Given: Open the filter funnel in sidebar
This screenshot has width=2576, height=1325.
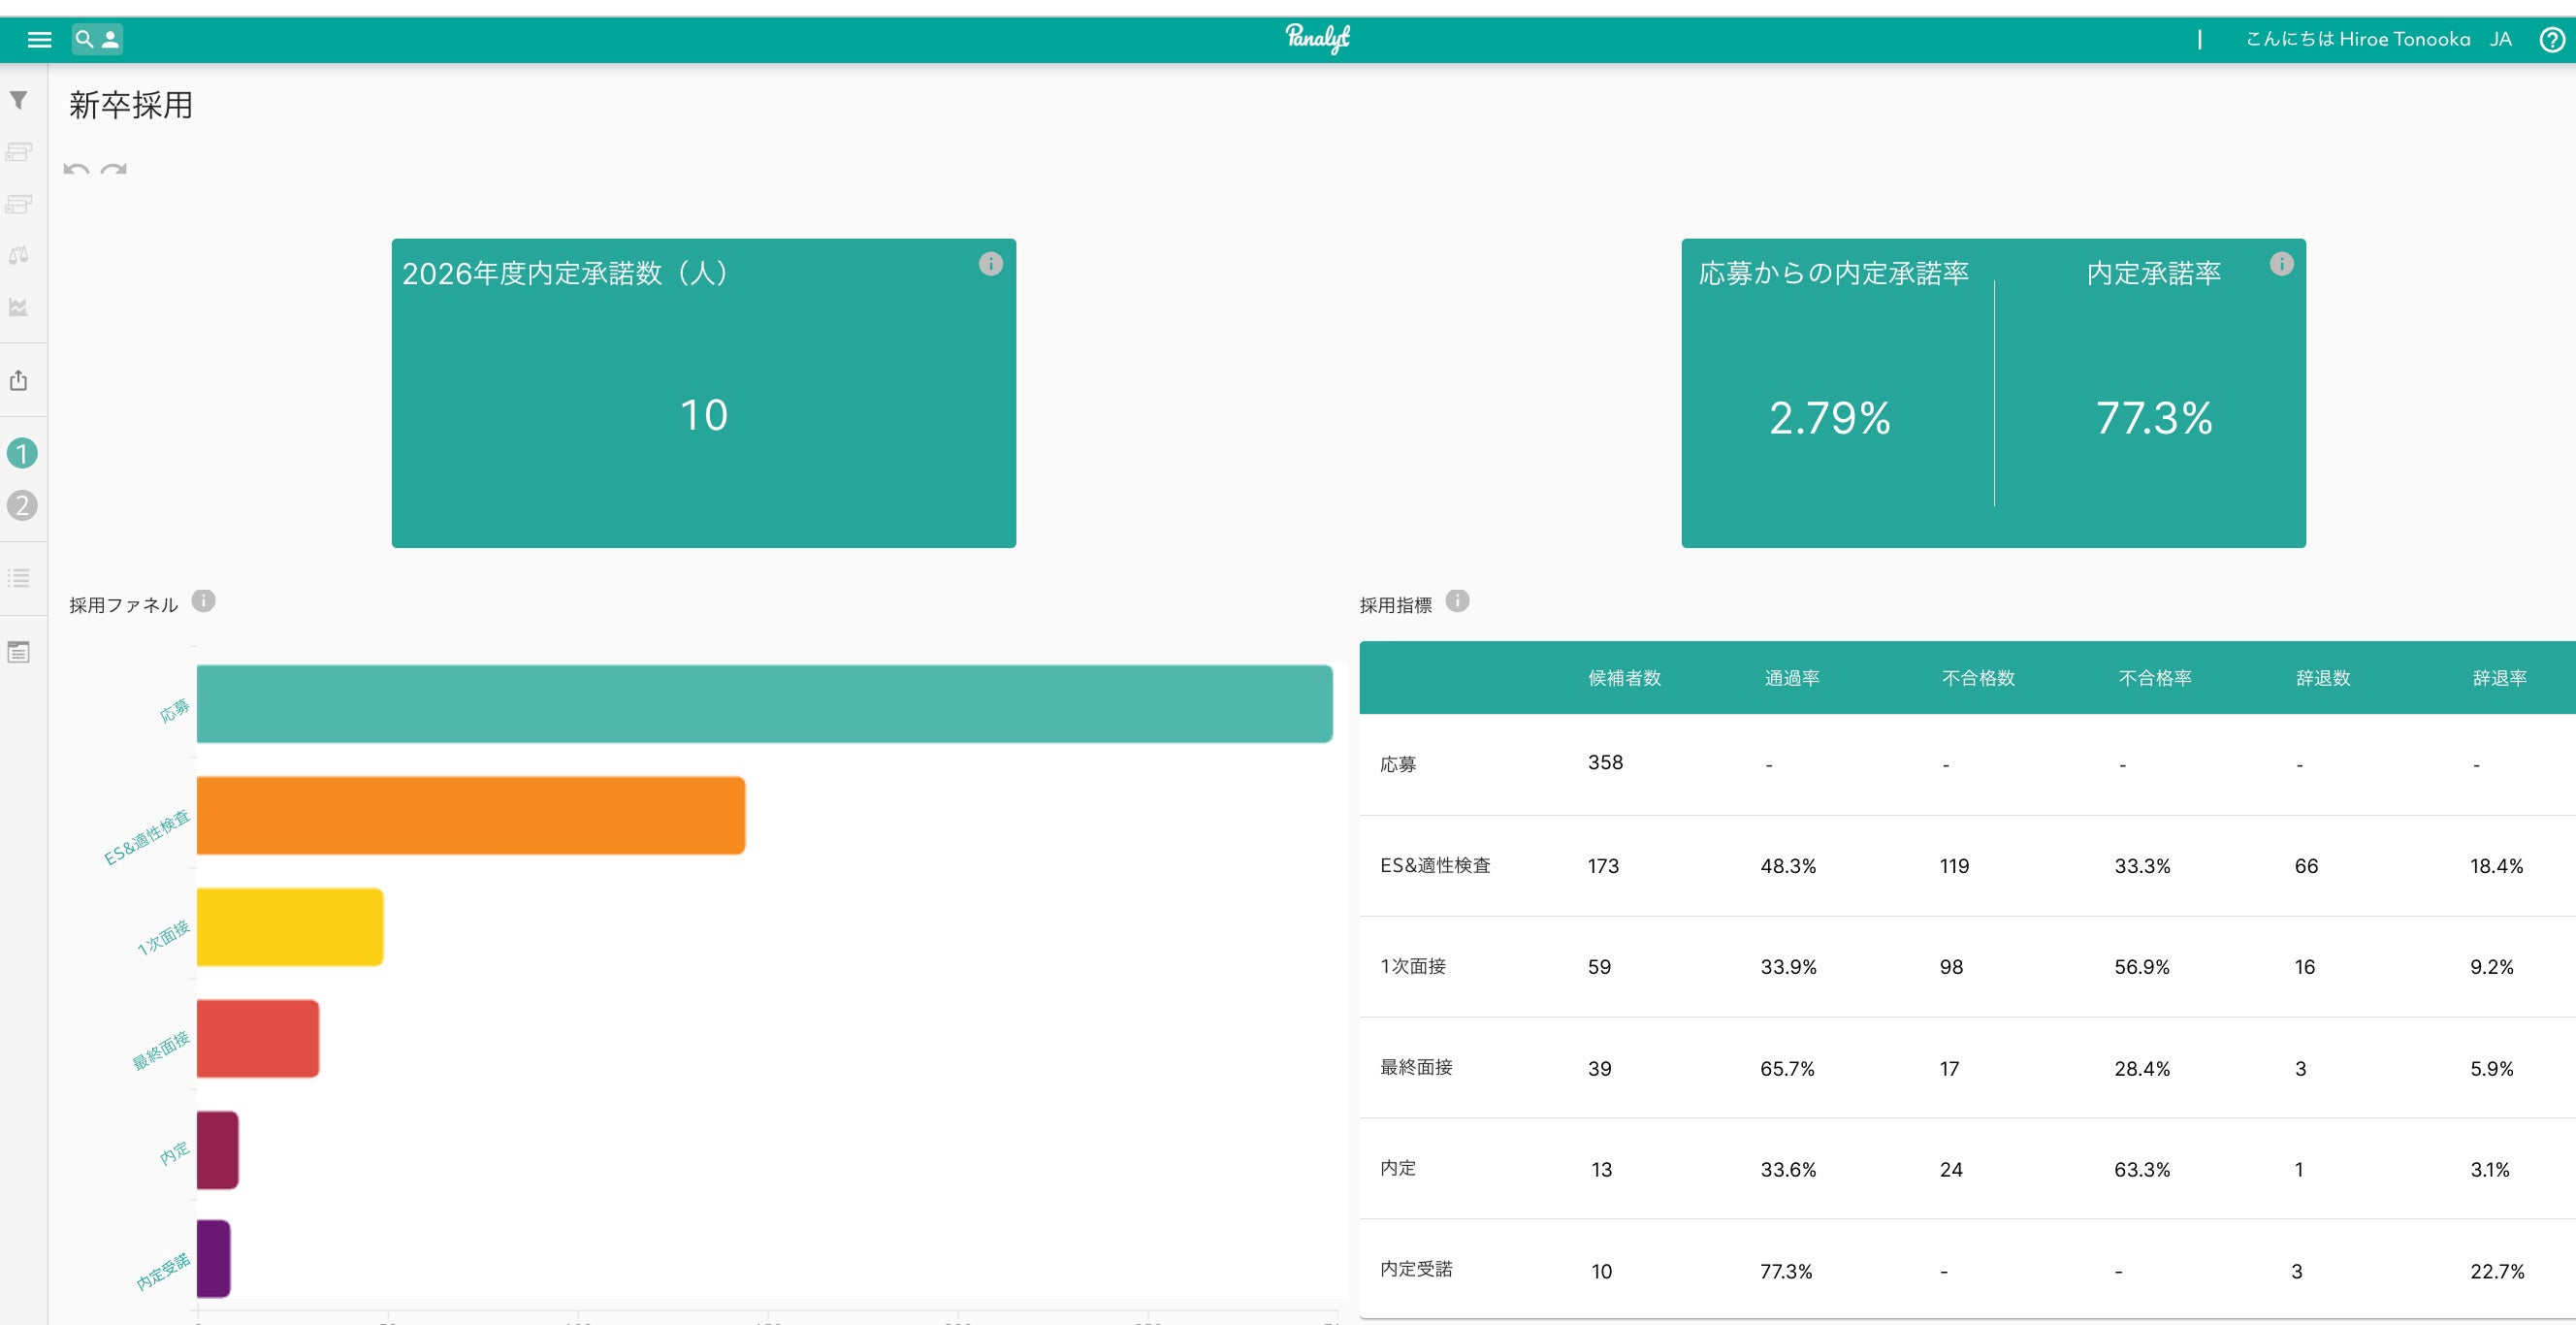Looking at the screenshot, I should point(19,100).
